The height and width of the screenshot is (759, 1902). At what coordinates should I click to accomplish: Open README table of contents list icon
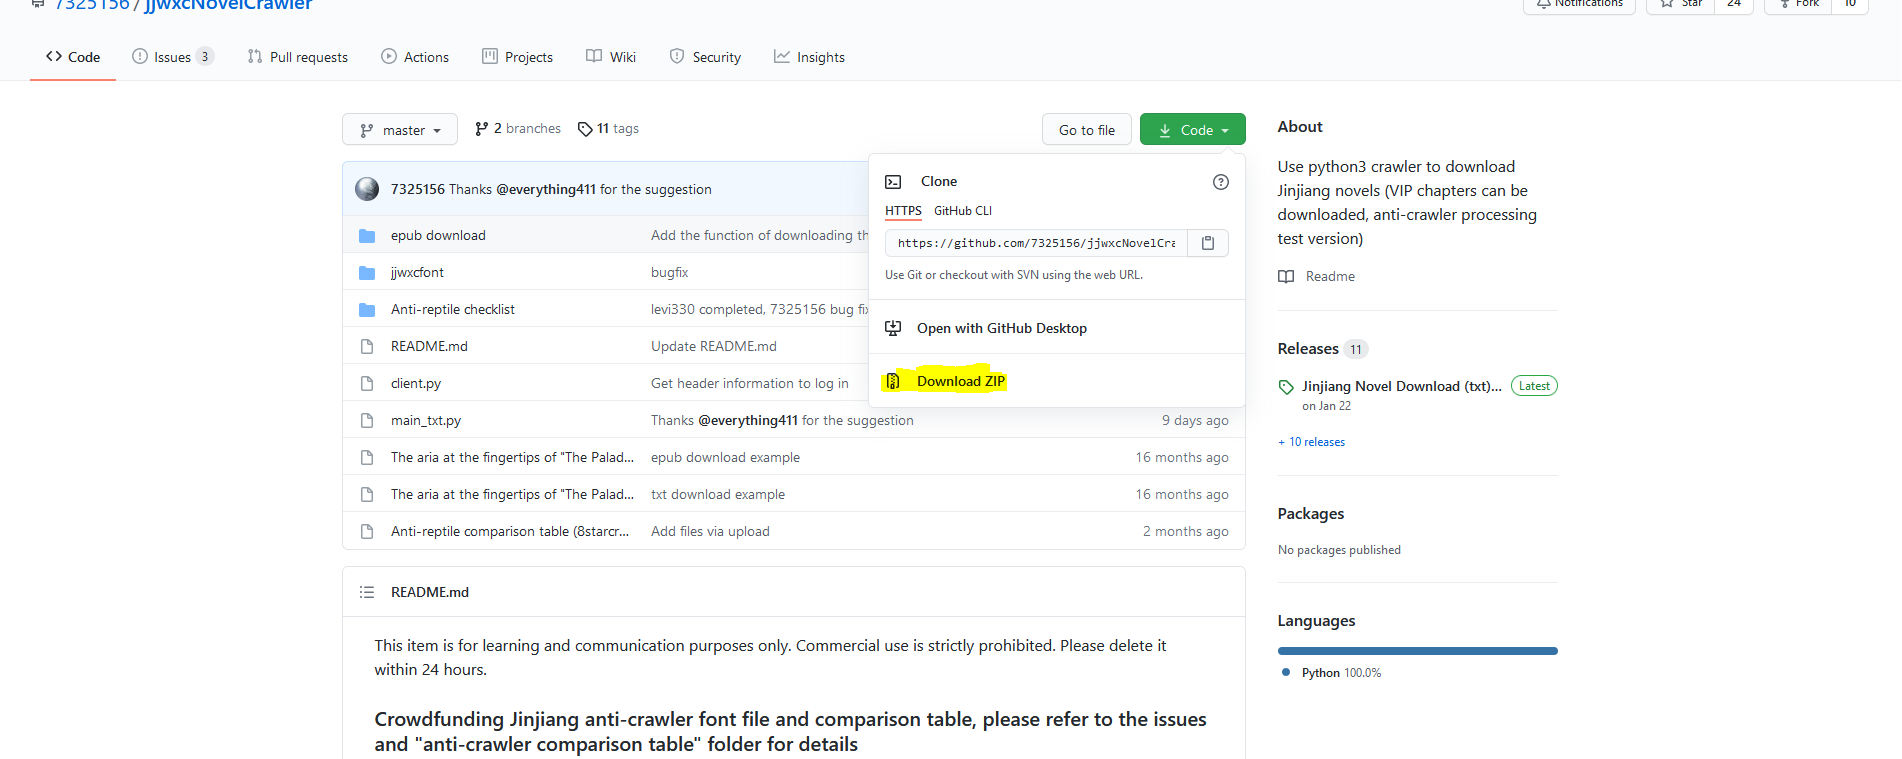[x=367, y=593]
